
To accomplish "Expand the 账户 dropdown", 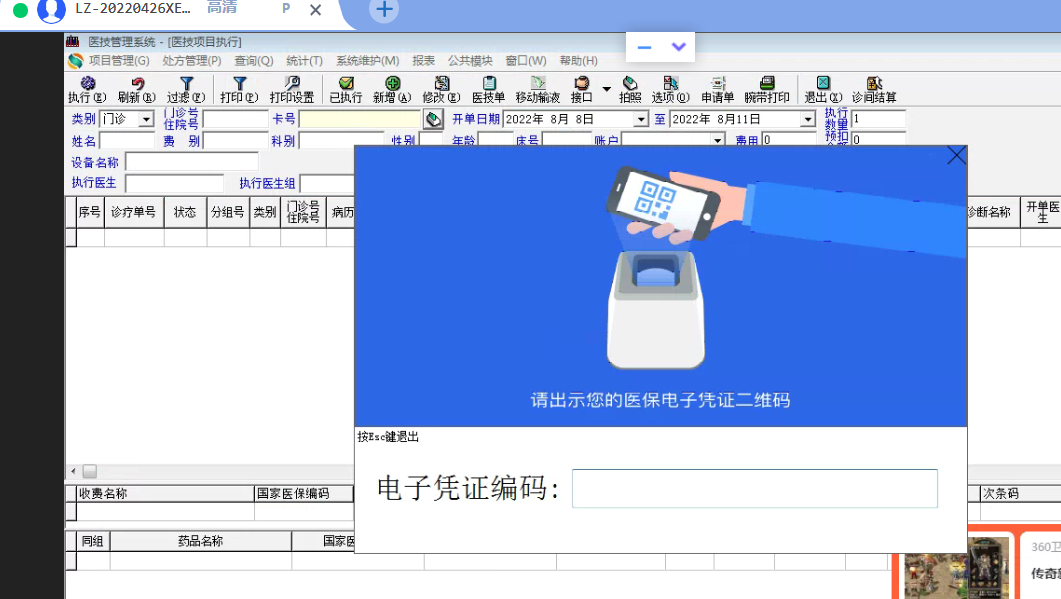I will [x=717, y=140].
